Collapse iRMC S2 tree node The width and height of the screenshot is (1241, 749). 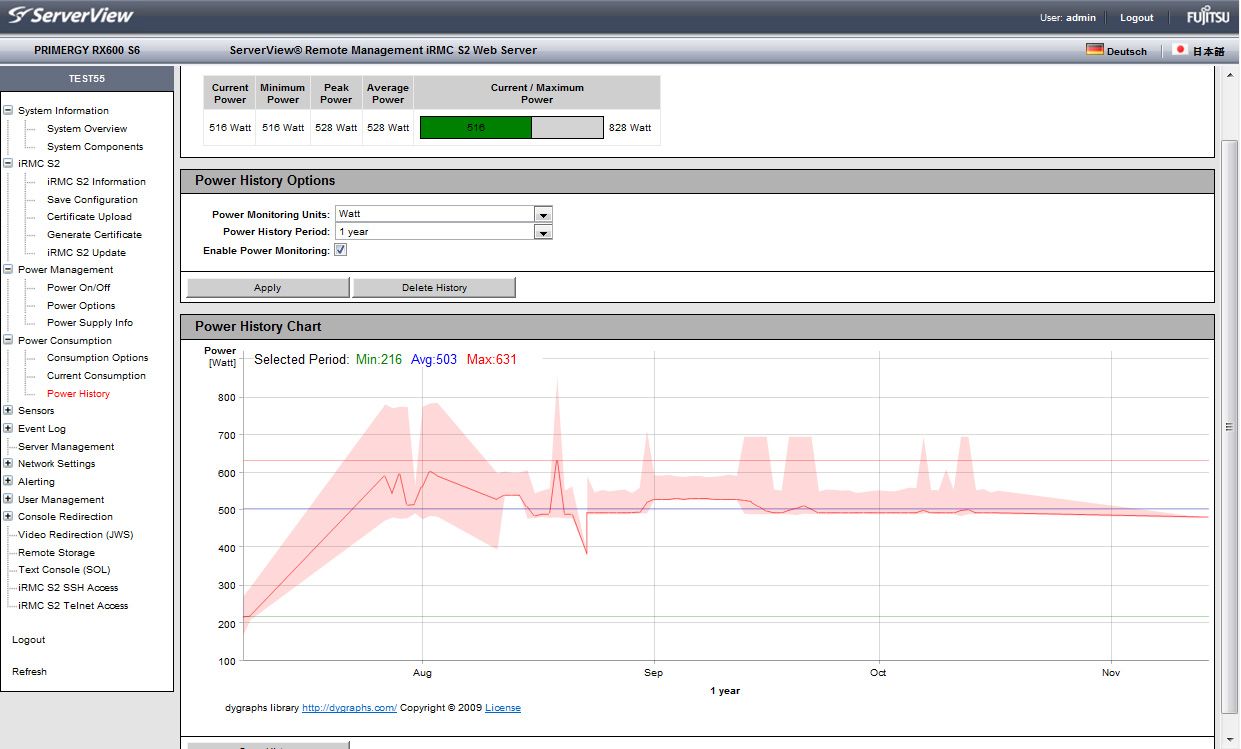click(x=8, y=162)
